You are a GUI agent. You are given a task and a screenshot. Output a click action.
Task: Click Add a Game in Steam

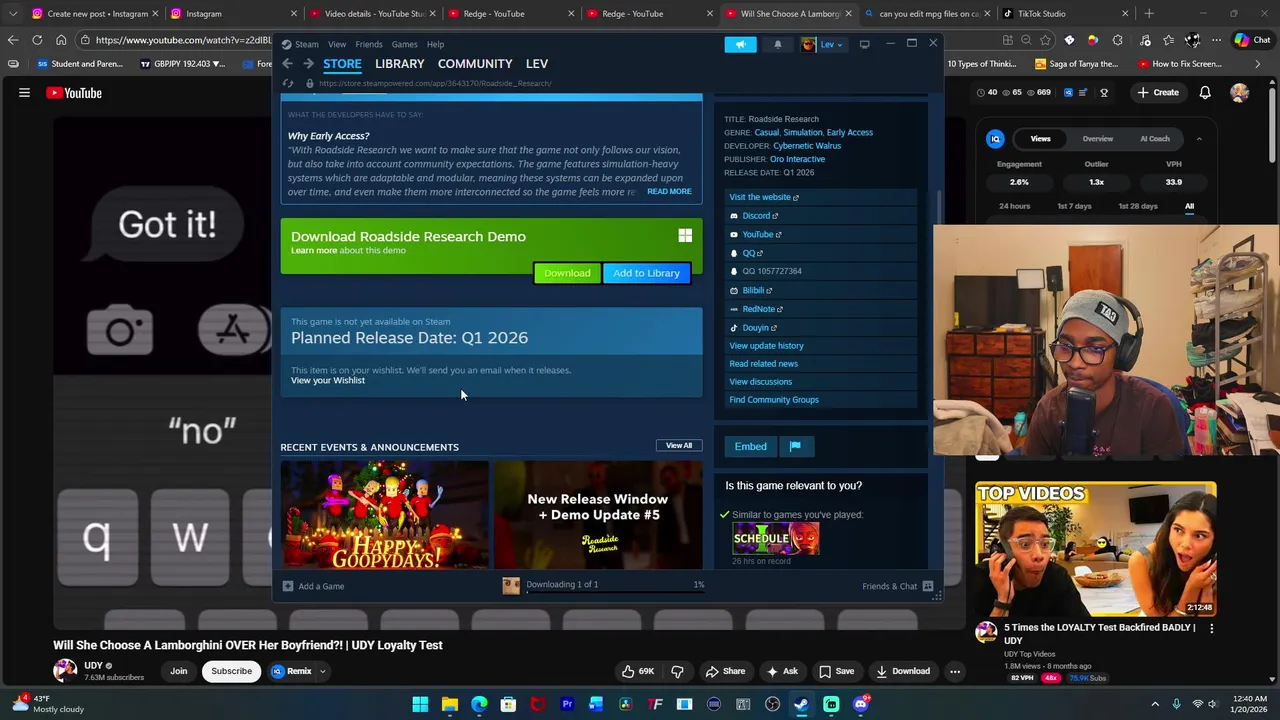click(x=313, y=586)
